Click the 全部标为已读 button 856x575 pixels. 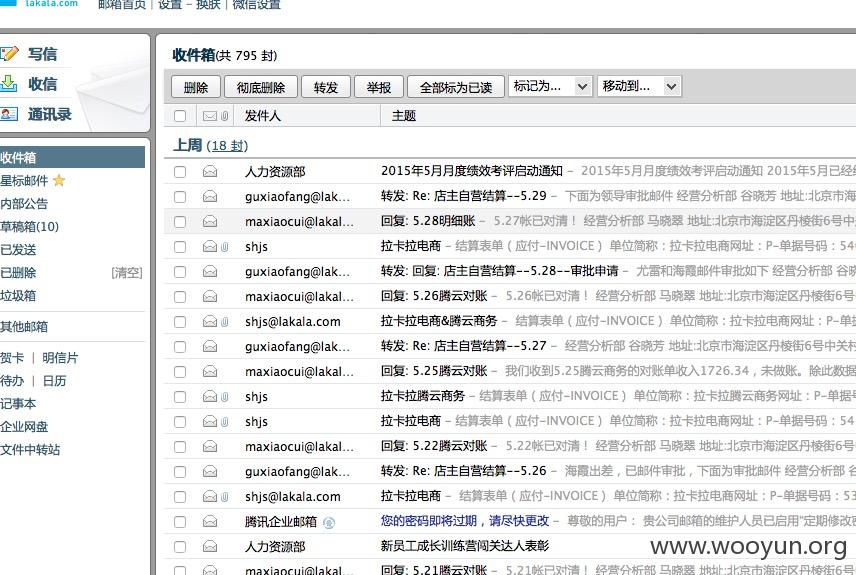456,87
